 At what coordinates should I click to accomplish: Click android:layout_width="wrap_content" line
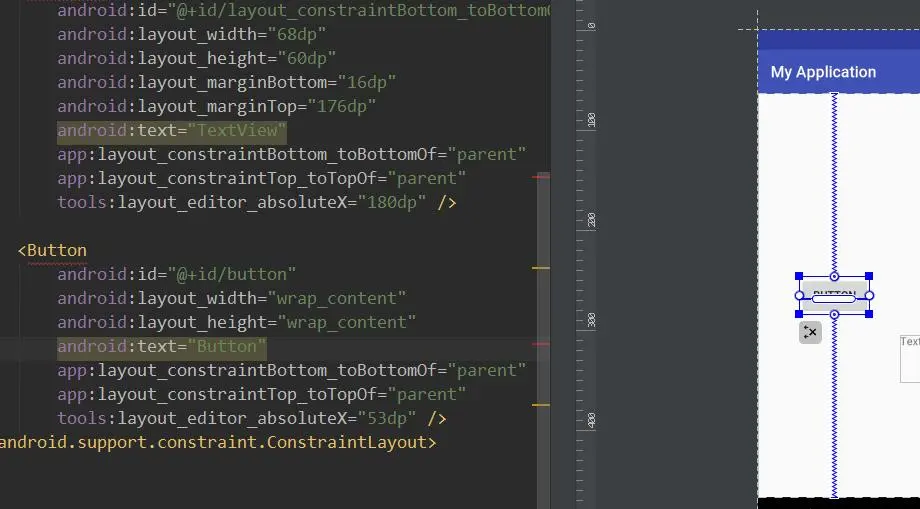[231, 298]
